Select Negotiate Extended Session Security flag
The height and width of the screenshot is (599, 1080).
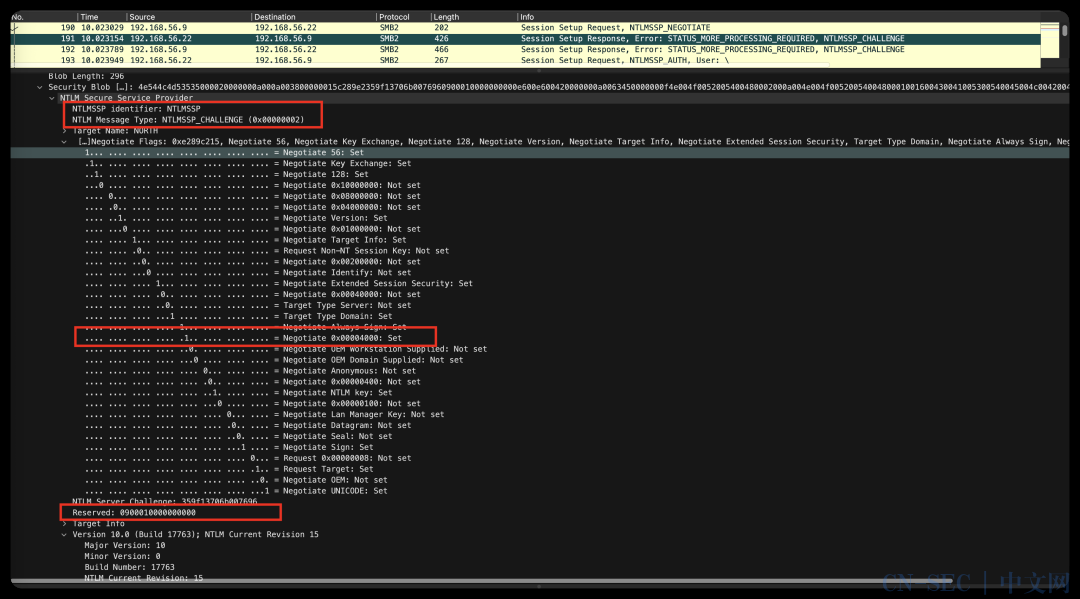pyautogui.click(x=278, y=284)
